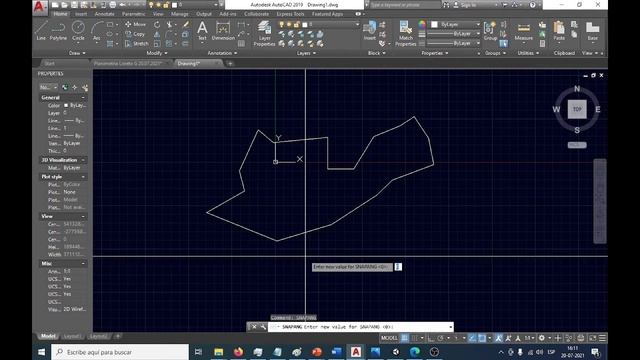Image resolution: width=640 pixels, height=360 pixels.
Task: Switch to the Drawing1 file tab
Action: click(196, 64)
